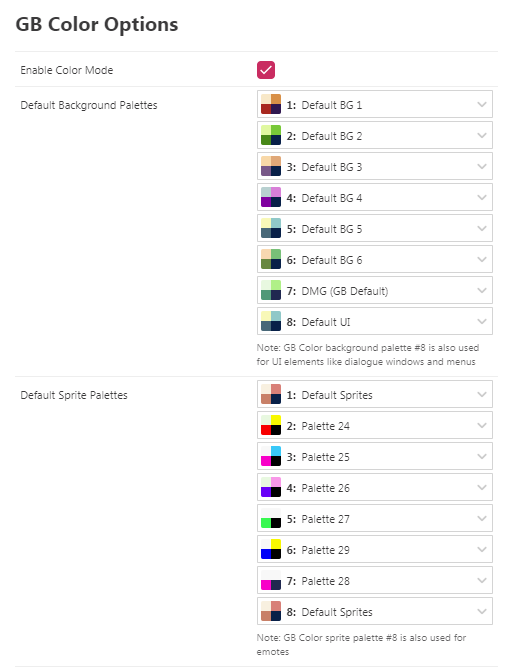Expand the Default BG 3 dropdown arrow
The width and height of the screenshot is (512, 670).
pyautogui.click(x=482, y=167)
